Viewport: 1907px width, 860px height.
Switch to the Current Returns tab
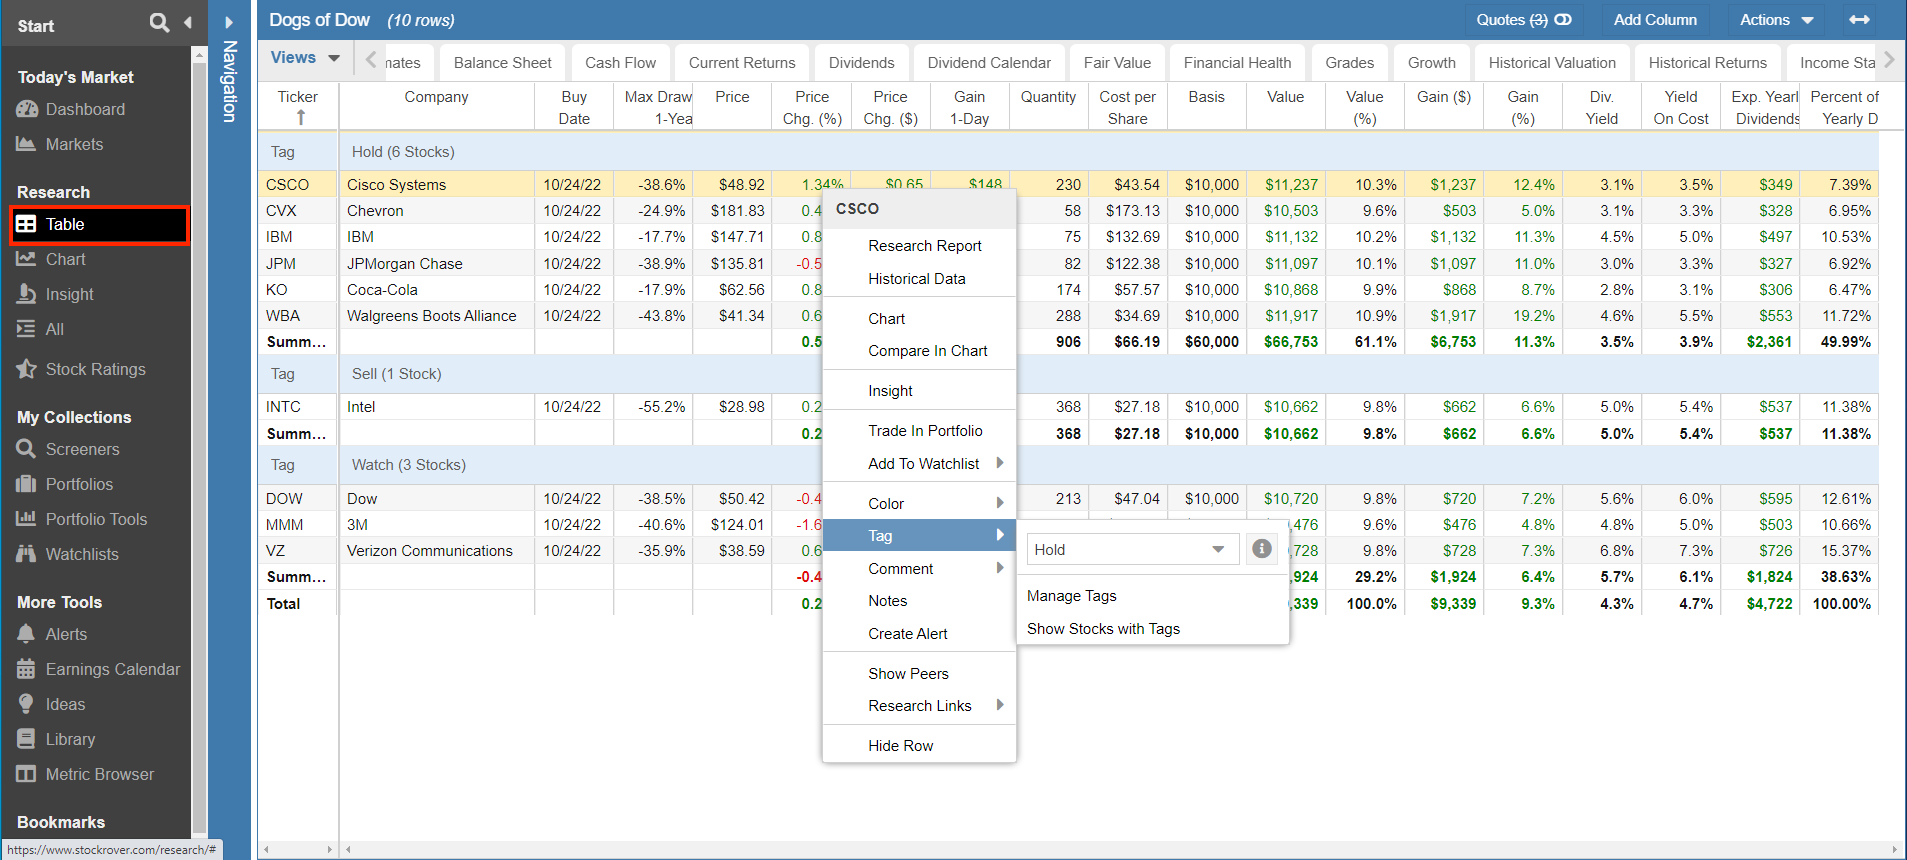point(742,62)
